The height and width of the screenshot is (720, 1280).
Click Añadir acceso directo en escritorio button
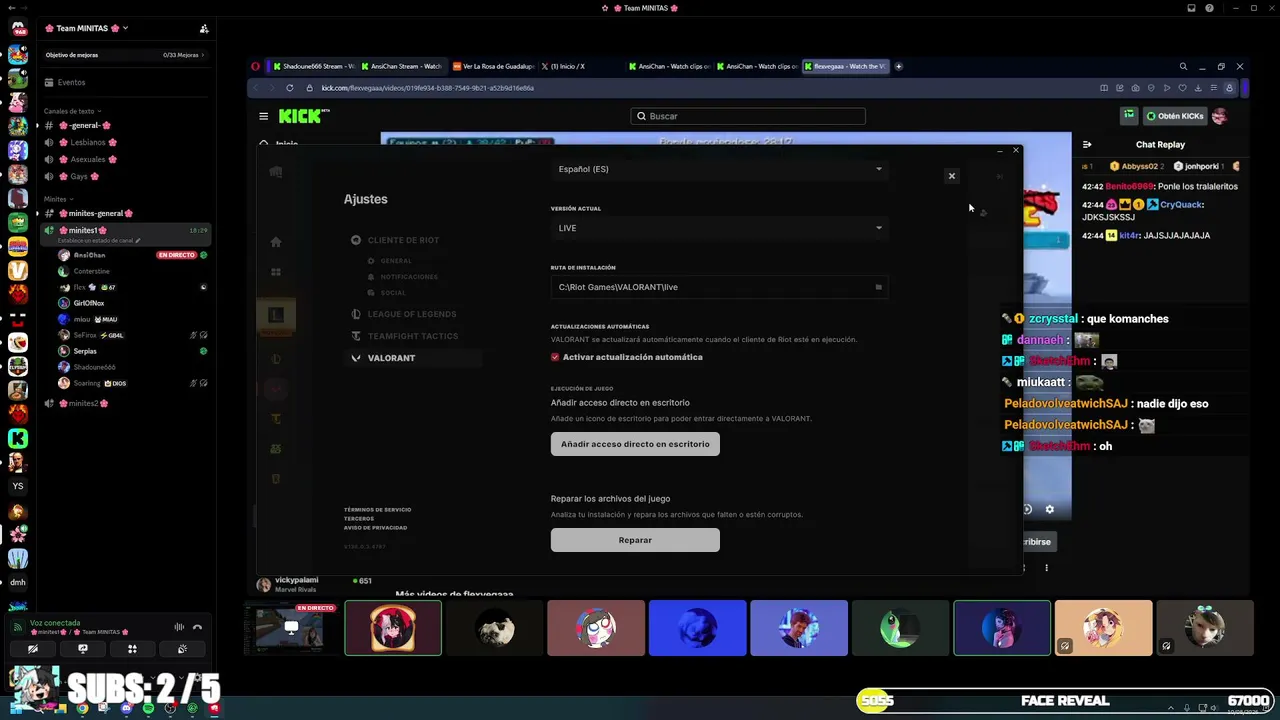(635, 444)
